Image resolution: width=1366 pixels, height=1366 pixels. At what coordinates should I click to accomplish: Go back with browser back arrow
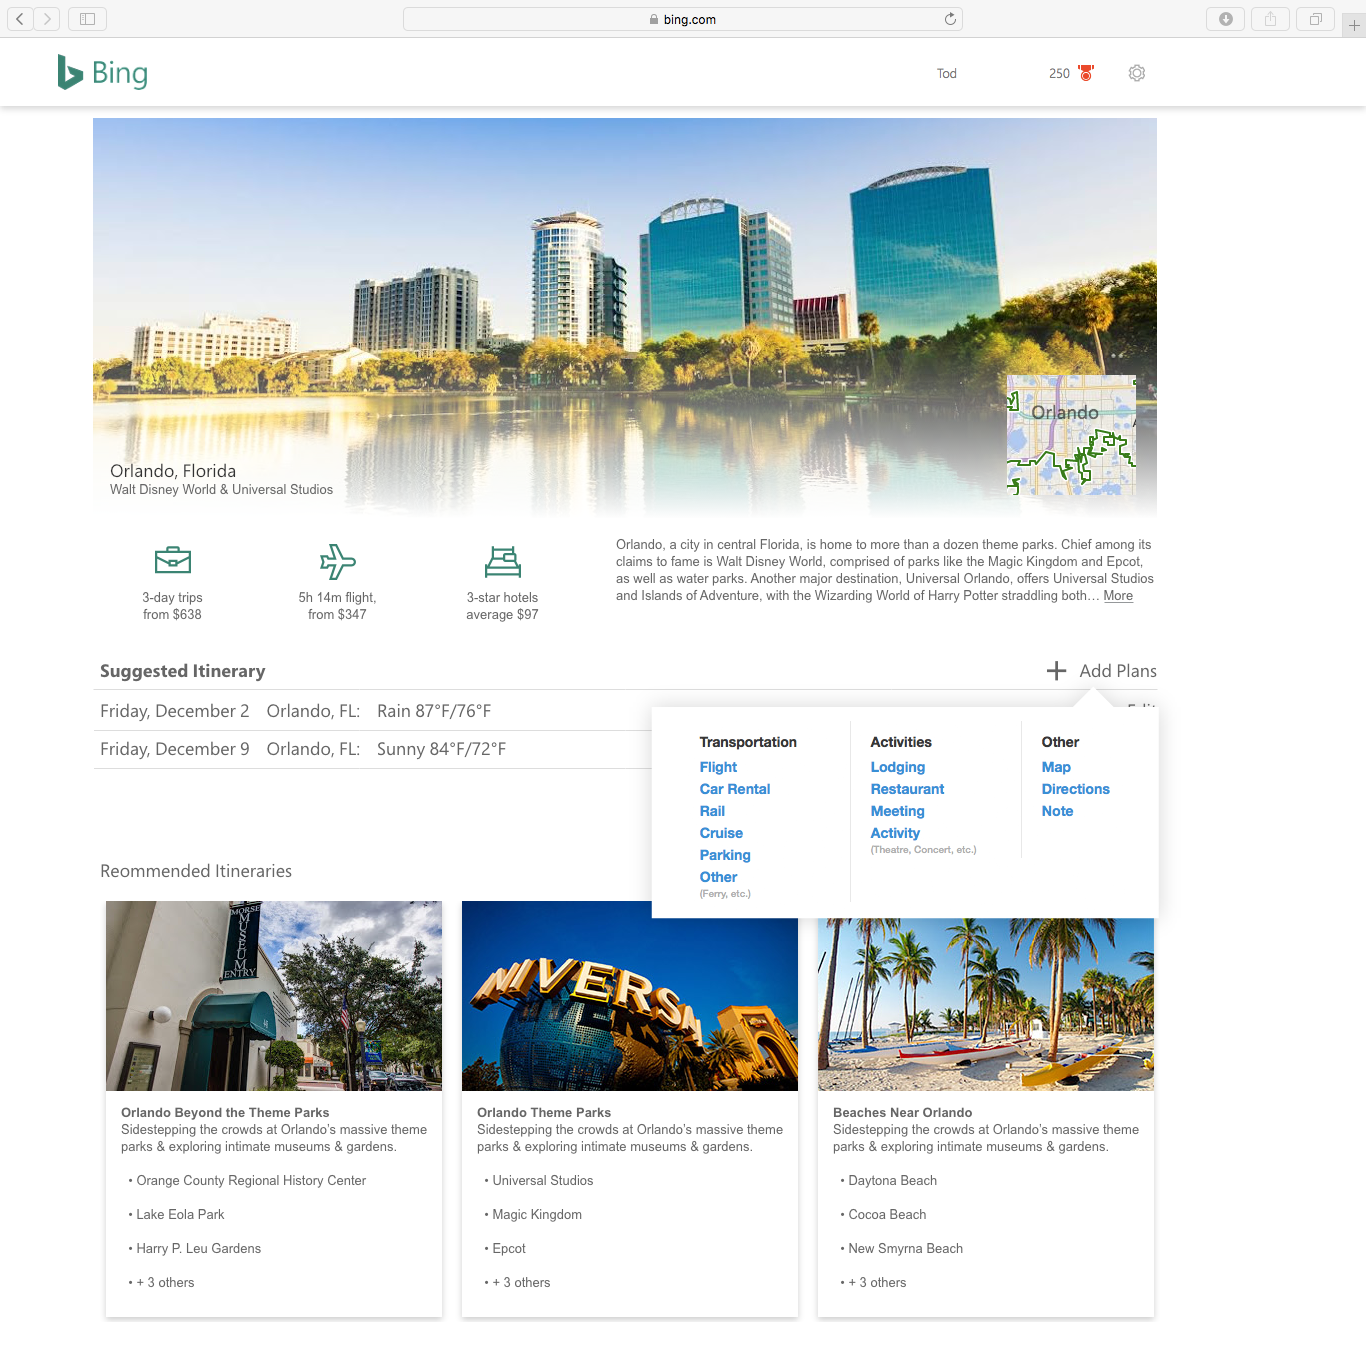coord(19,18)
